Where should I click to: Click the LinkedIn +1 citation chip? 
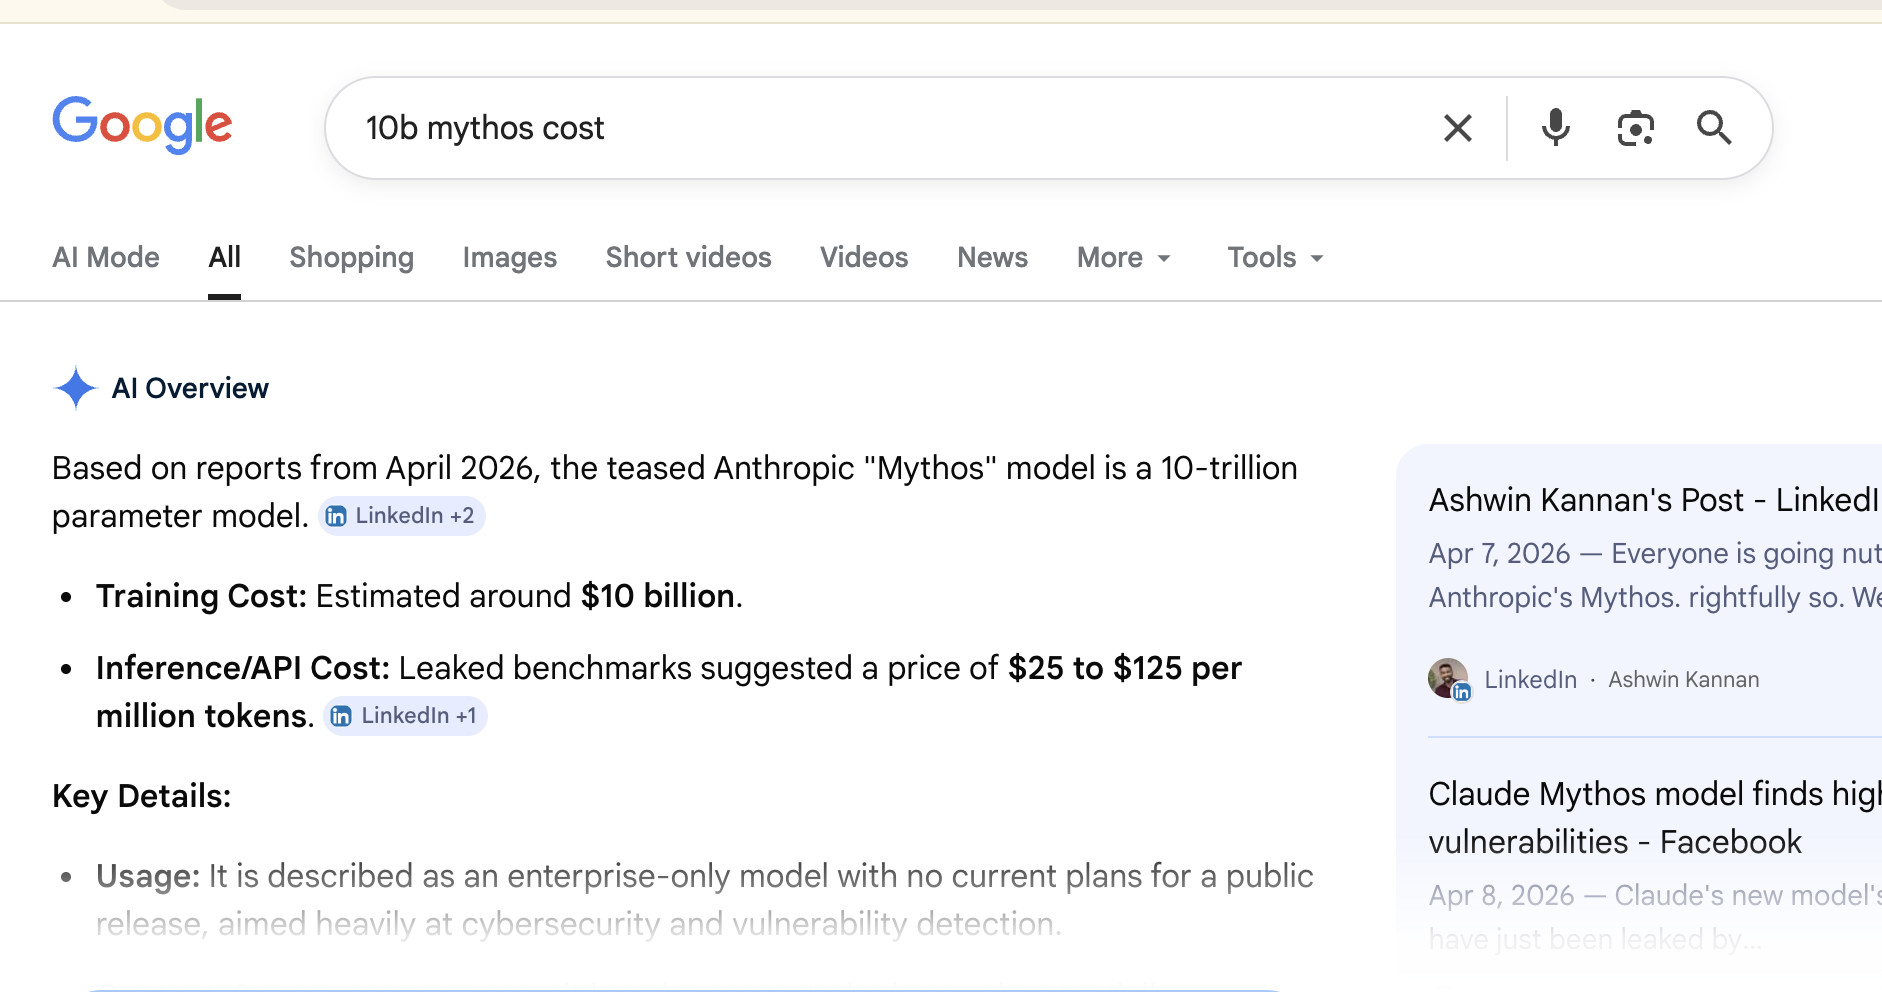pyautogui.click(x=405, y=715)
